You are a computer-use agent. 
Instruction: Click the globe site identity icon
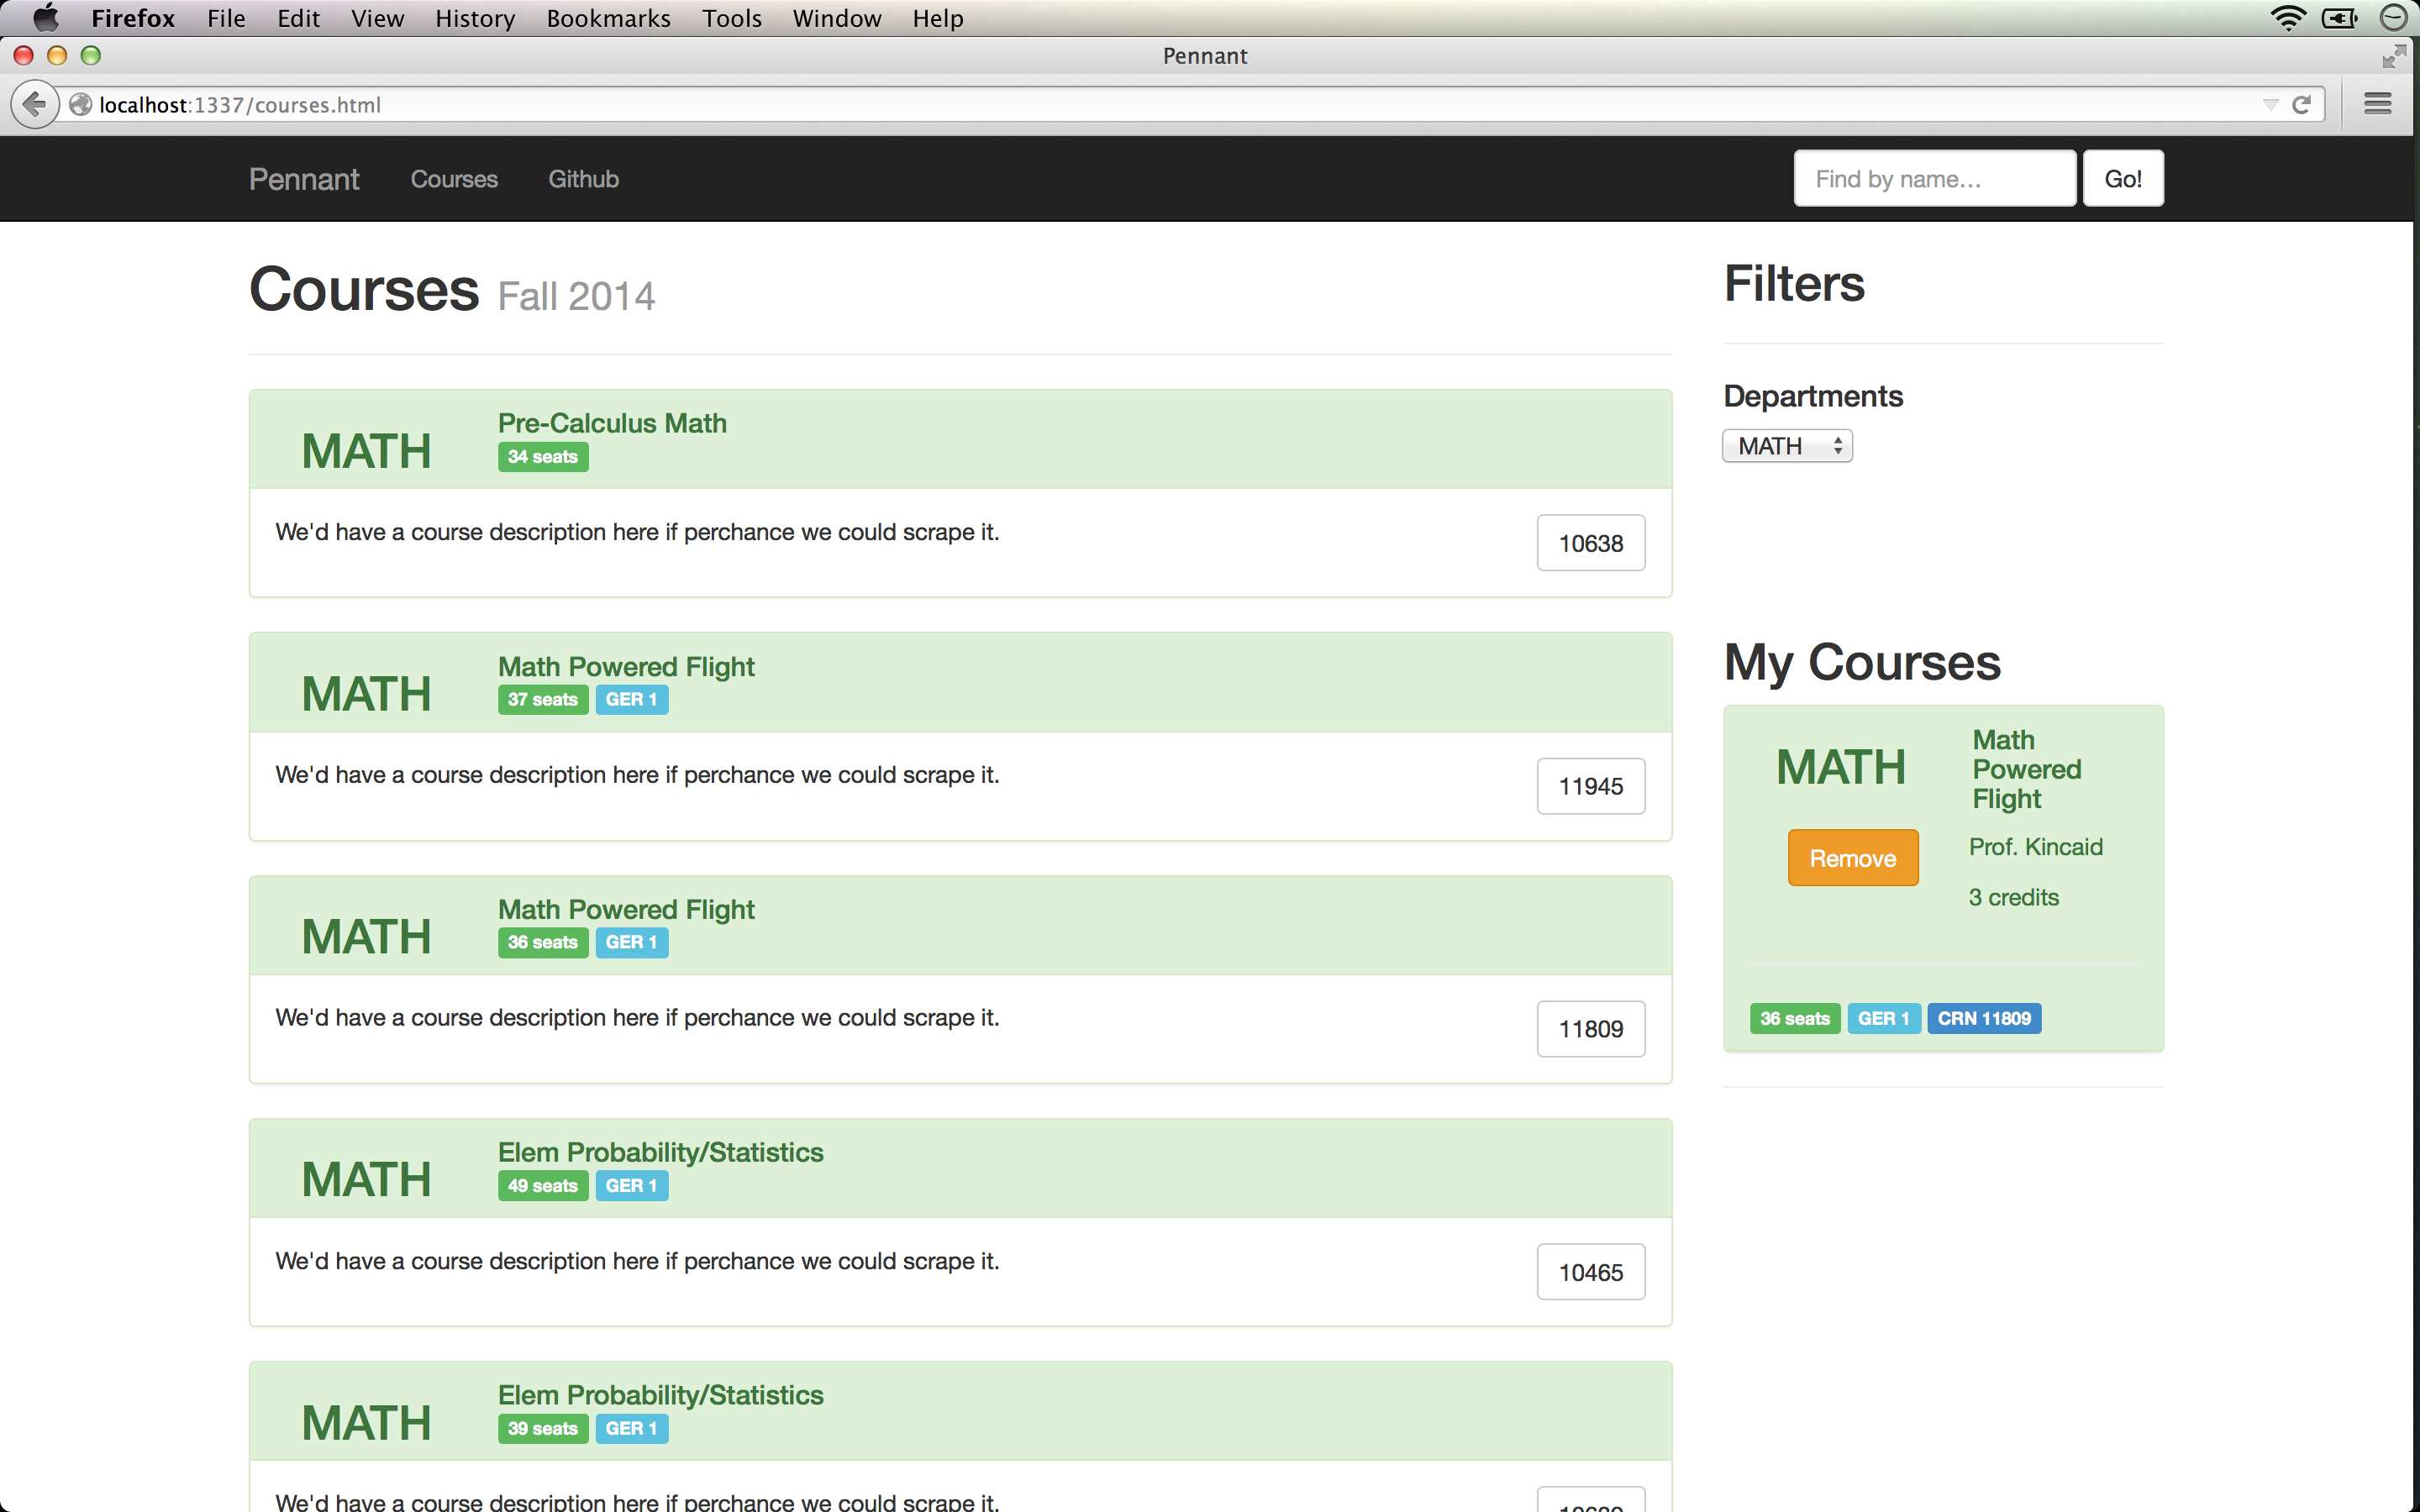[81, 104]
